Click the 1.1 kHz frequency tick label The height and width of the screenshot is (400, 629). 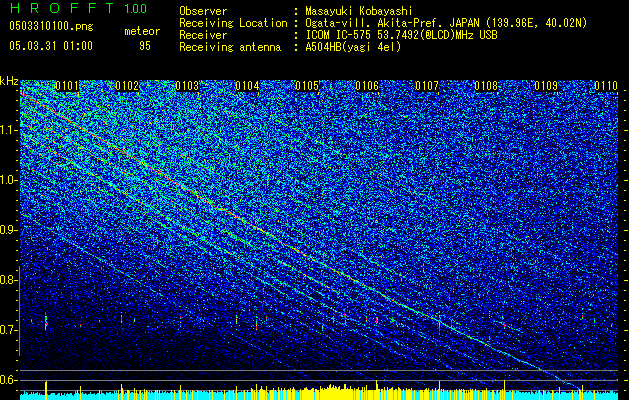click(x=9, y=130)
